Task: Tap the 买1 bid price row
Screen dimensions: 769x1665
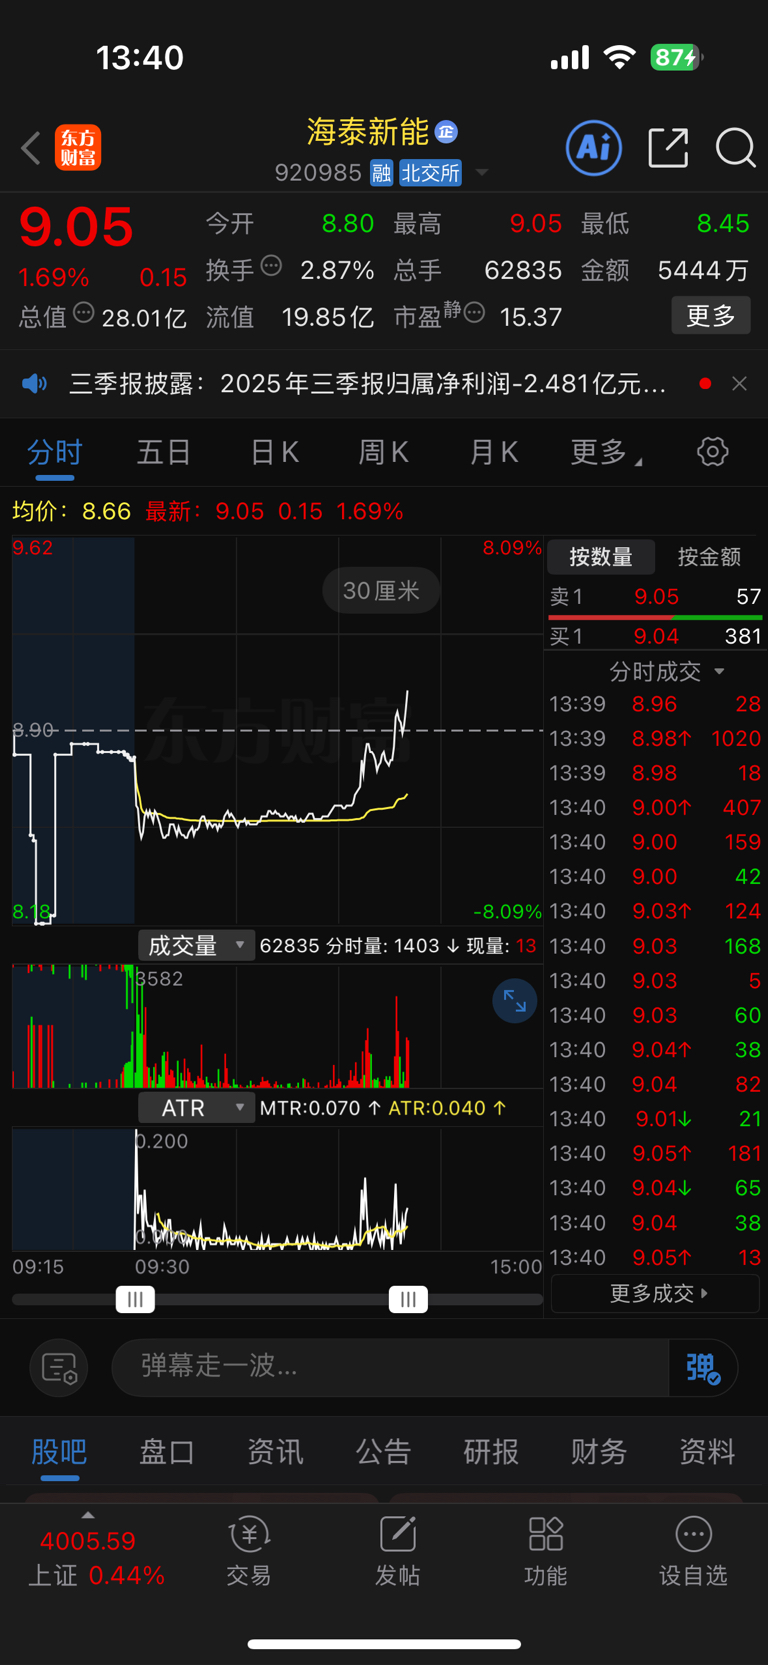Action: click(655, 636)
